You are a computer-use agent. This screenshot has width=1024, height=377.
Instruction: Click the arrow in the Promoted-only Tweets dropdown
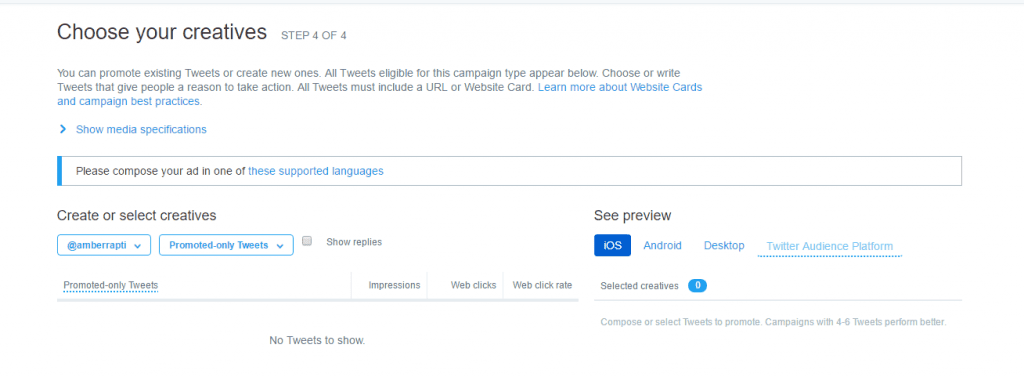coord(280,246)
